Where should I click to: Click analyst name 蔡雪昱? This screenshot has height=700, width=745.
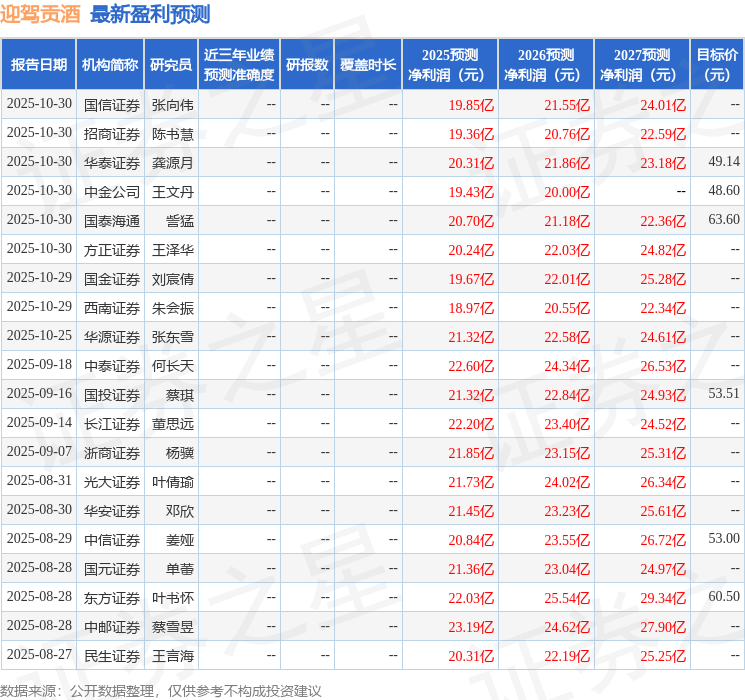(173, 627)
